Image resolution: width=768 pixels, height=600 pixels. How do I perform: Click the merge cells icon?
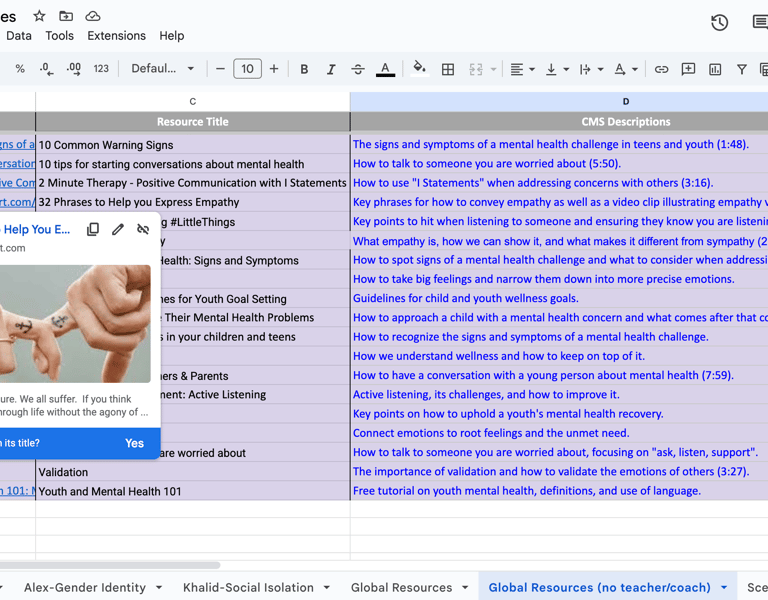(476, 69)
